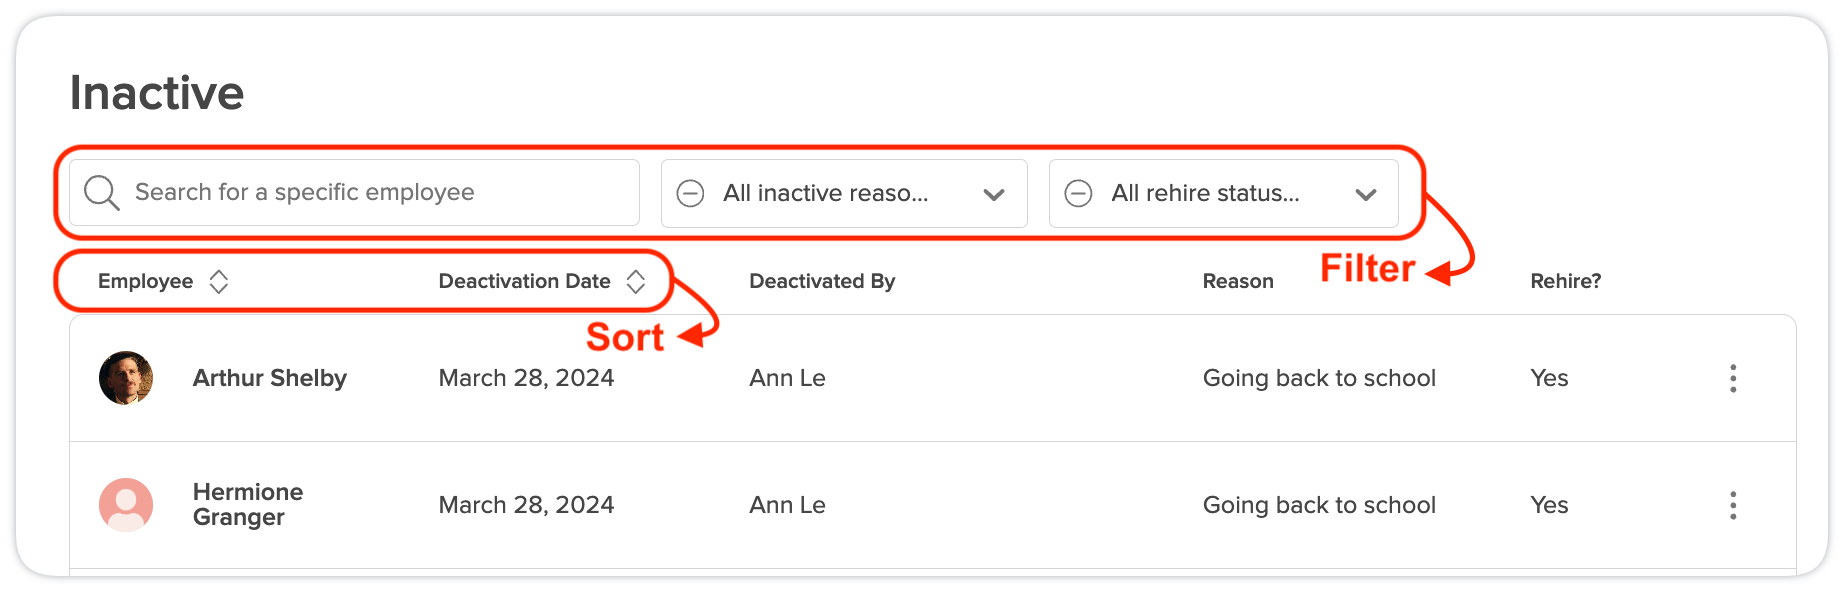Open Hermione Granger's three-dot options menu
The height and width of the screenshot is (592, 1844).
tap(1733, 505)
